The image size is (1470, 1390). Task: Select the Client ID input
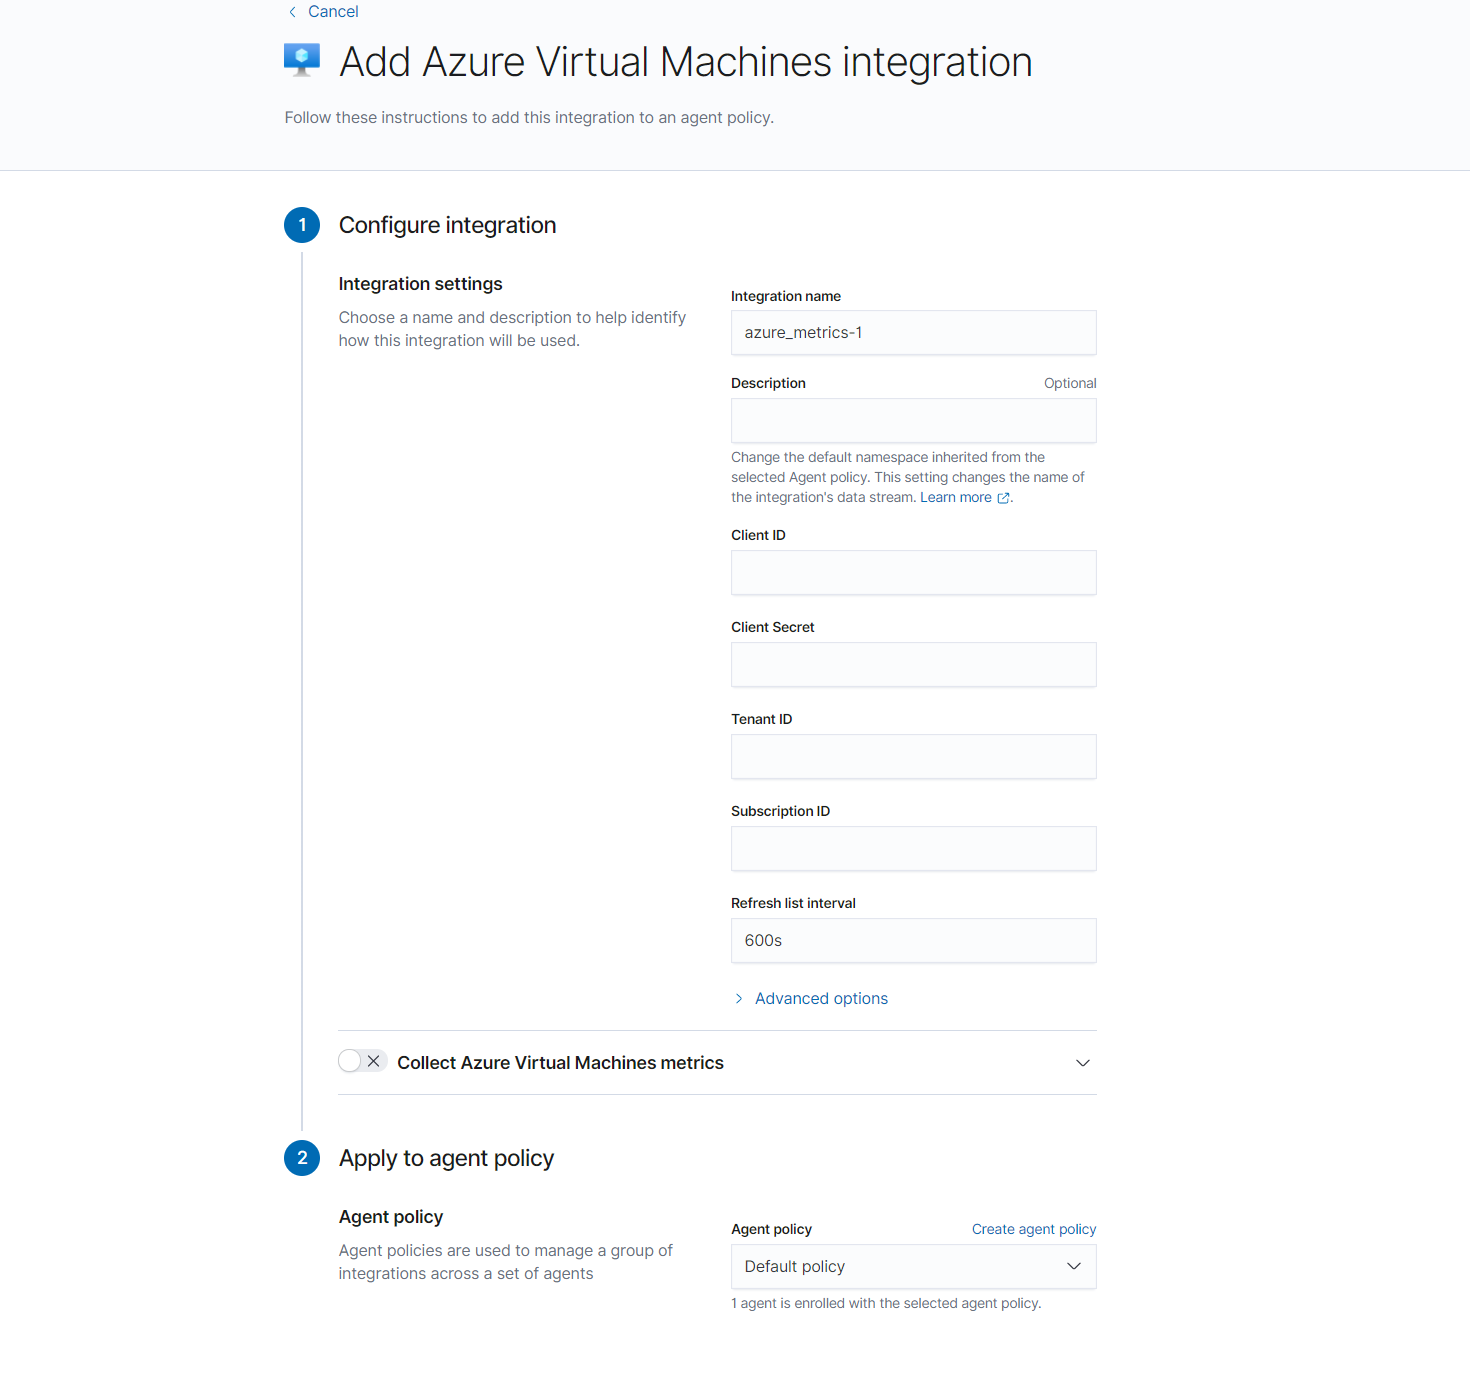coord(914,572)
